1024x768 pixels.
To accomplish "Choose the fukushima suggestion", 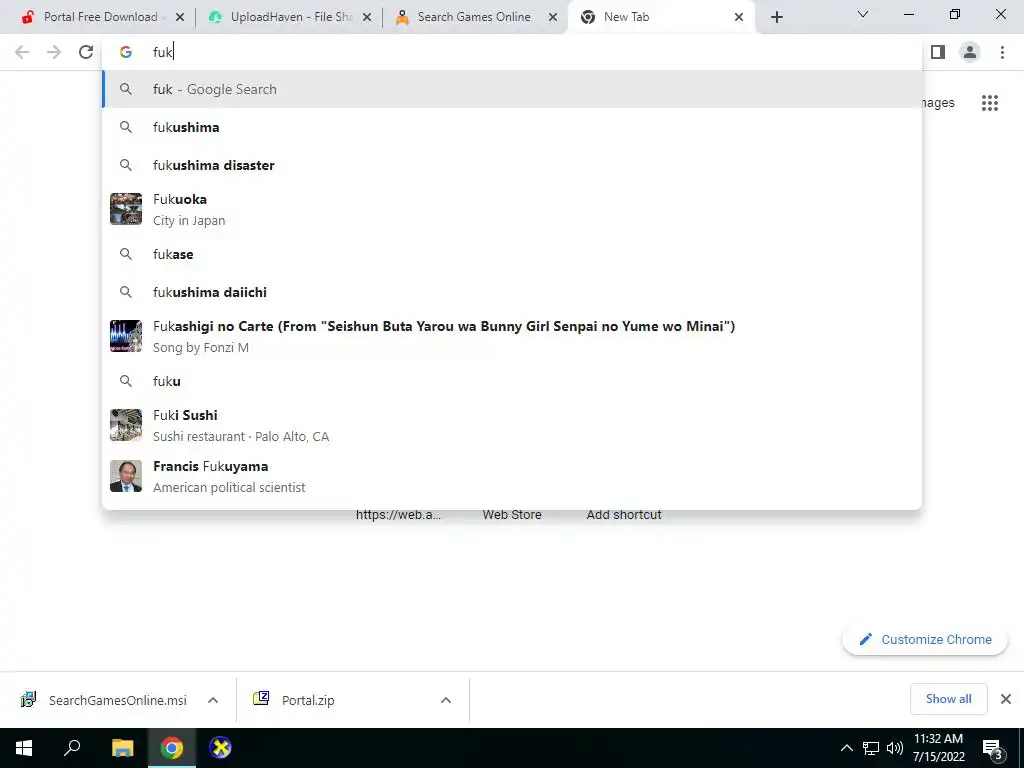I will (512, 127).
